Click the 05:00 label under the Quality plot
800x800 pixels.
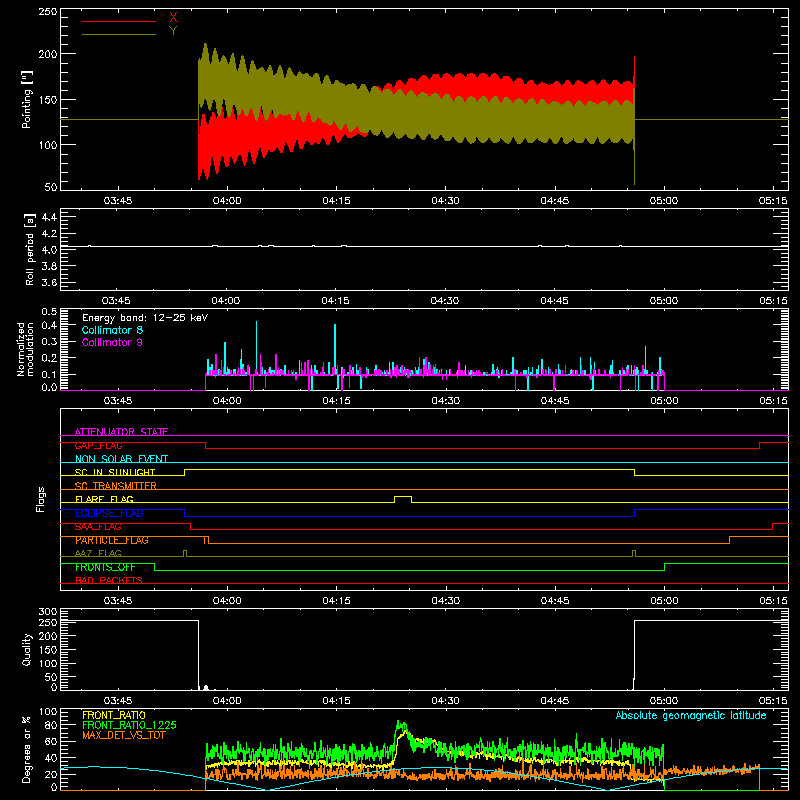(x=664, y=701)
